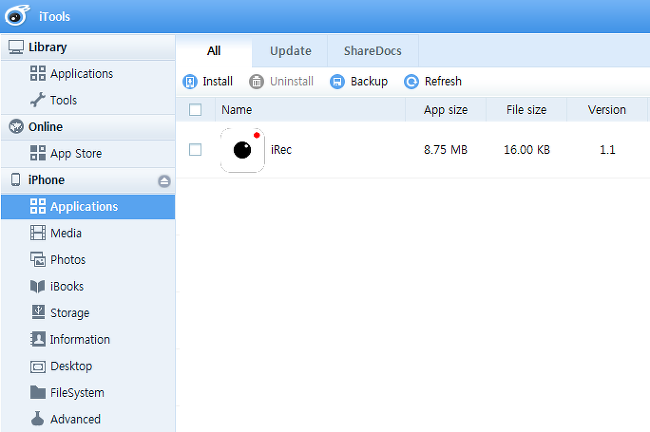
Task: Click the iRec app name text
Action: (281, 150)
